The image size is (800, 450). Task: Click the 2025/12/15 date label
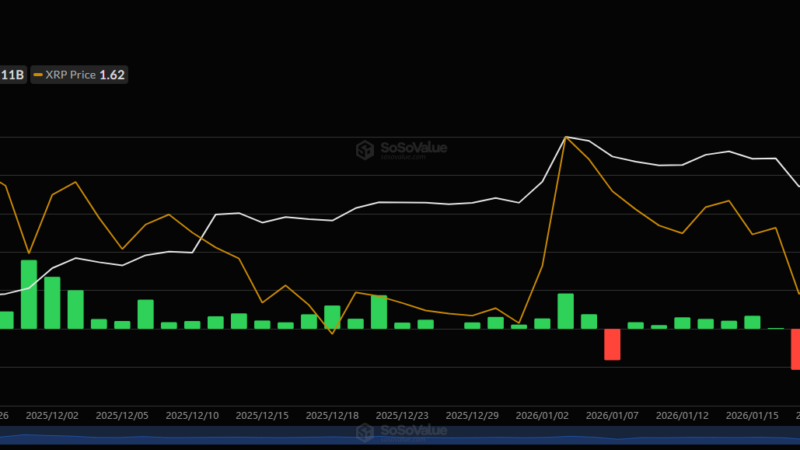(x=262, y=416)
